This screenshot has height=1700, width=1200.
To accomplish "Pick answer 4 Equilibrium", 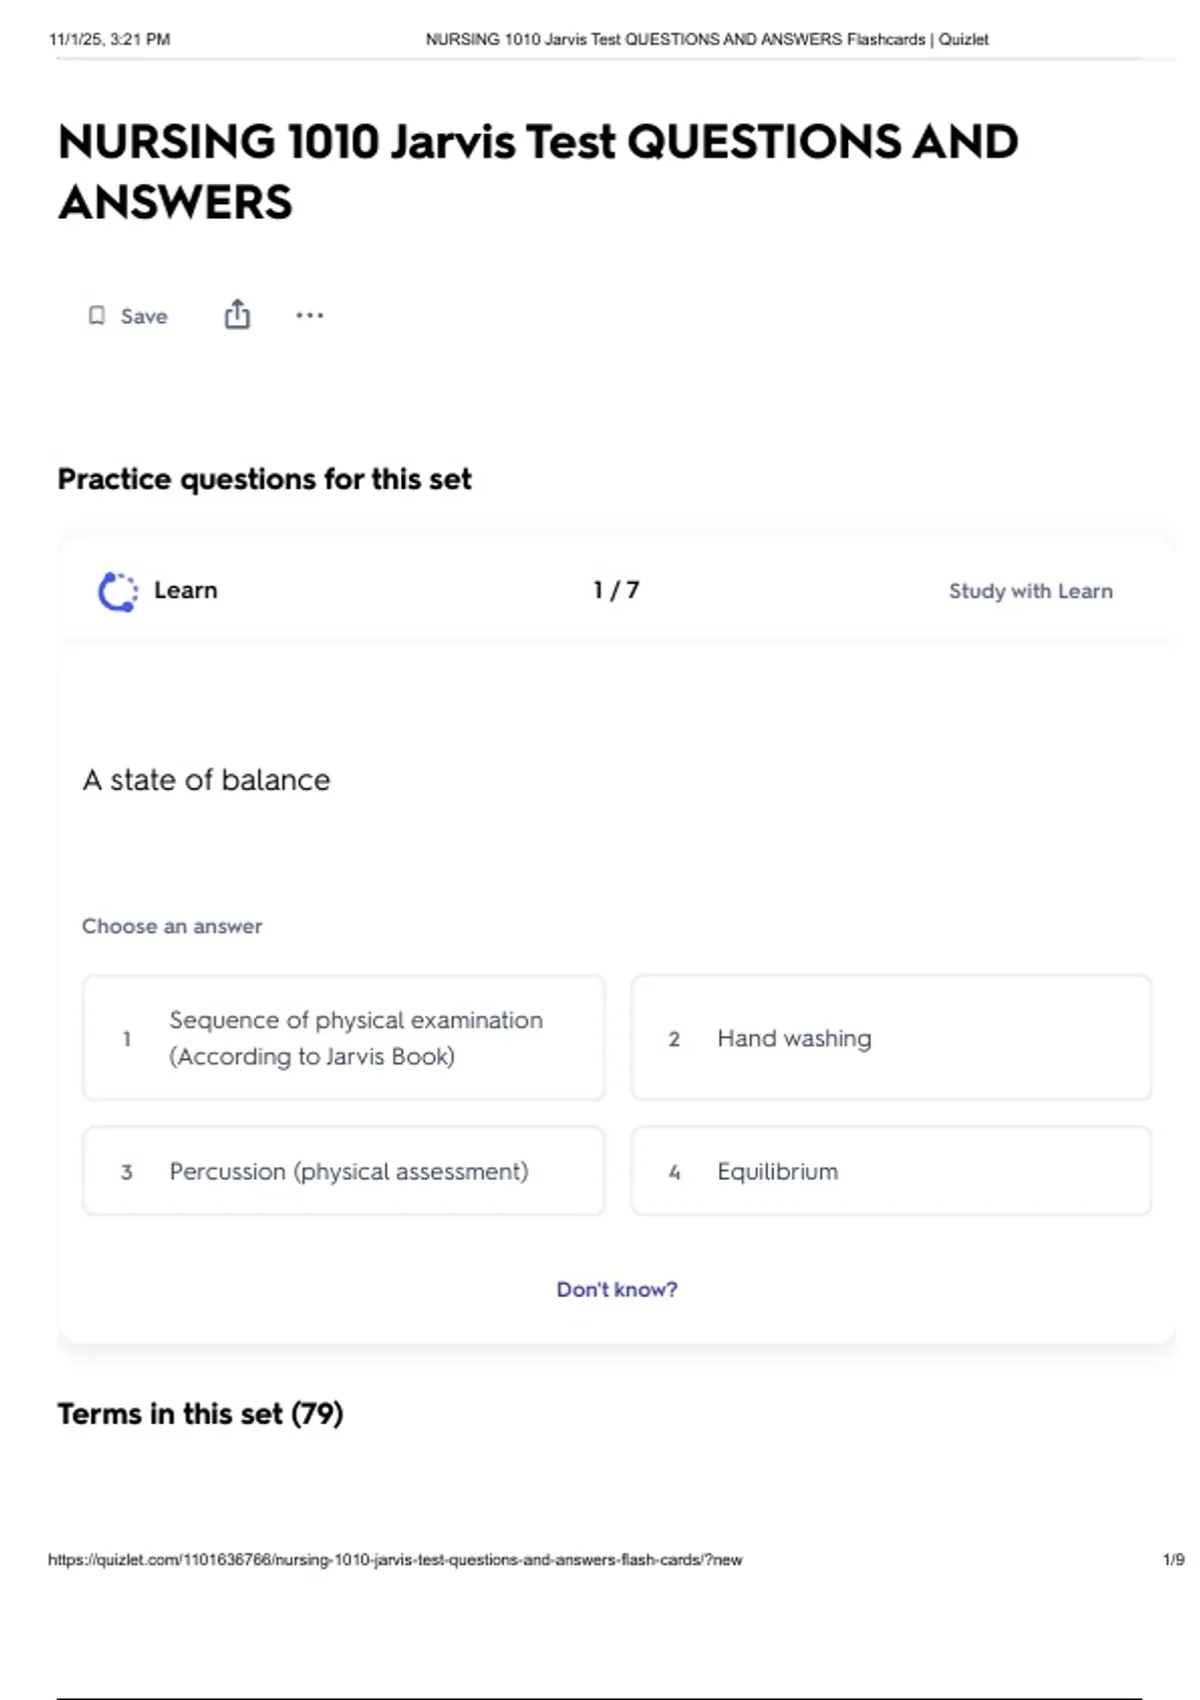I will (891, 1171).
